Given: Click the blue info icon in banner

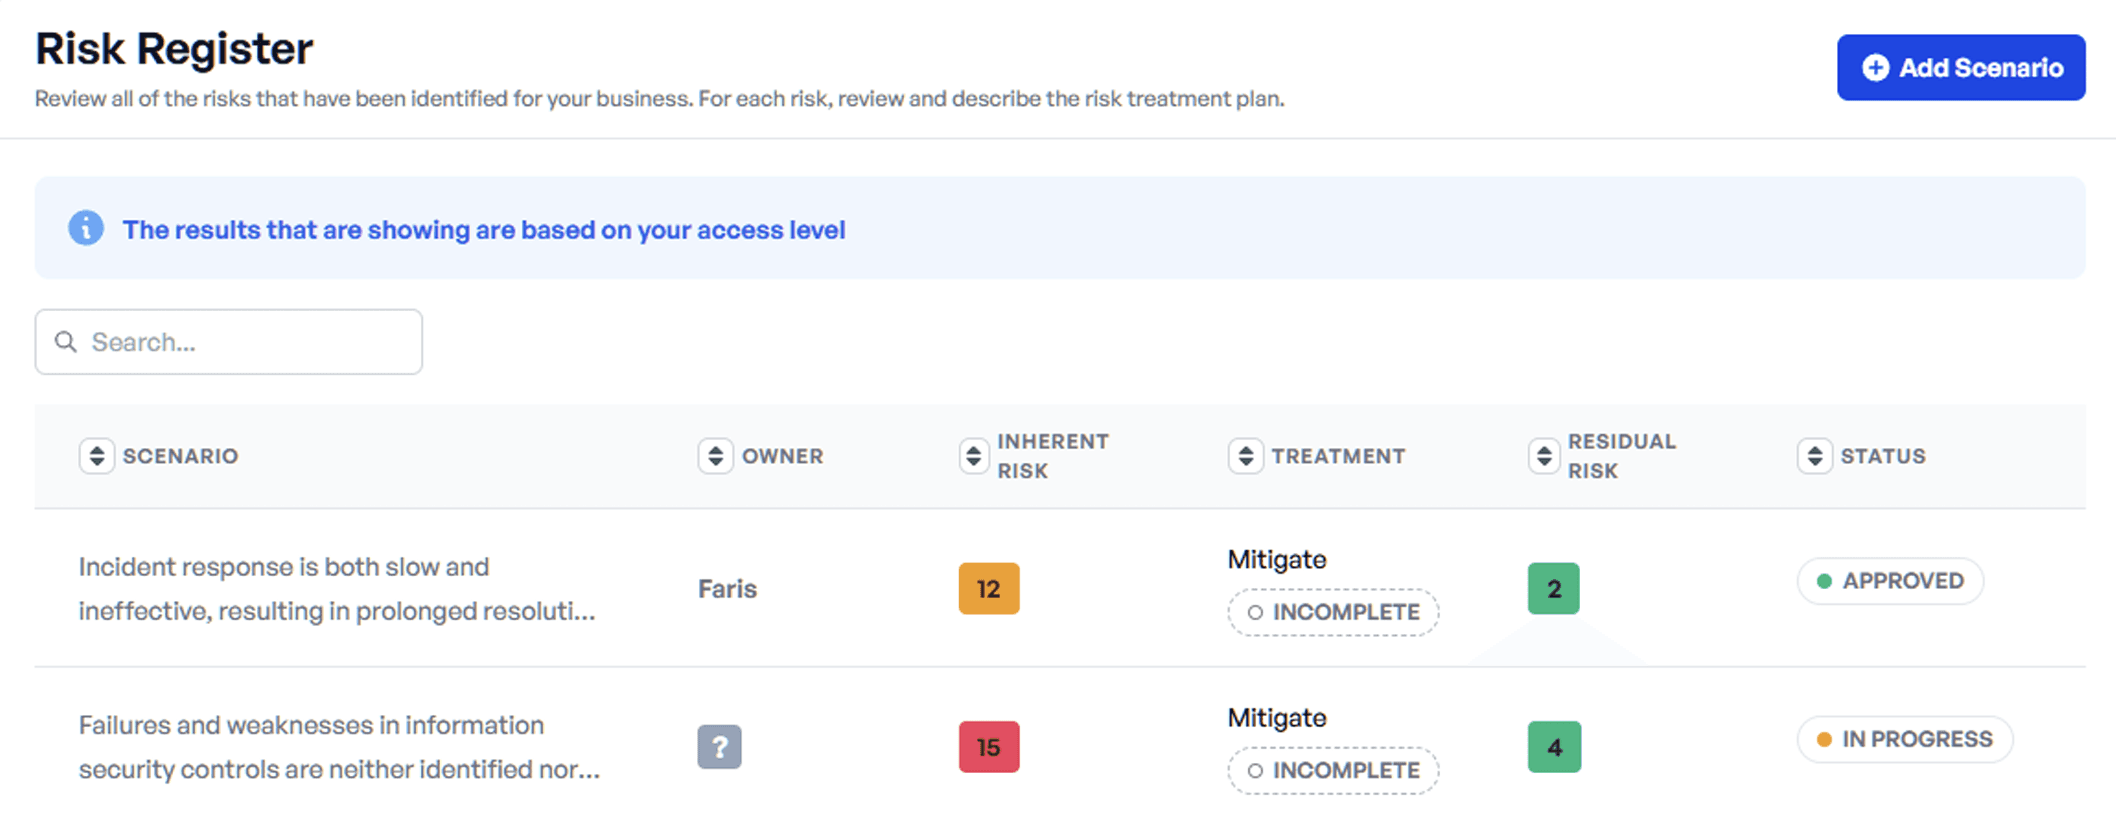Looking at the screenshot, I should 86,229.
